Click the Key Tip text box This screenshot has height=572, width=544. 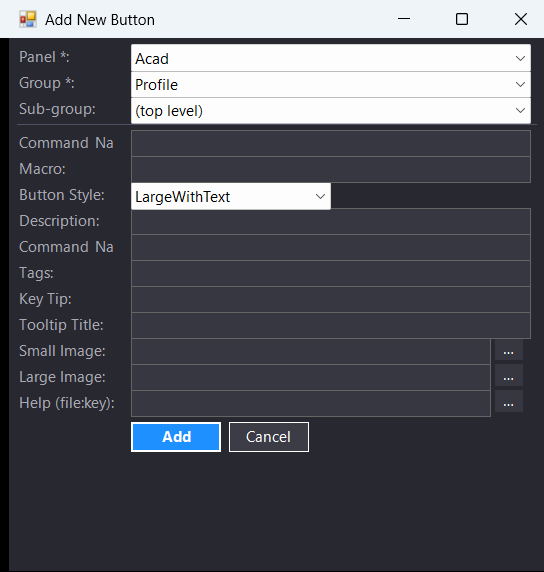click(331, 299)
